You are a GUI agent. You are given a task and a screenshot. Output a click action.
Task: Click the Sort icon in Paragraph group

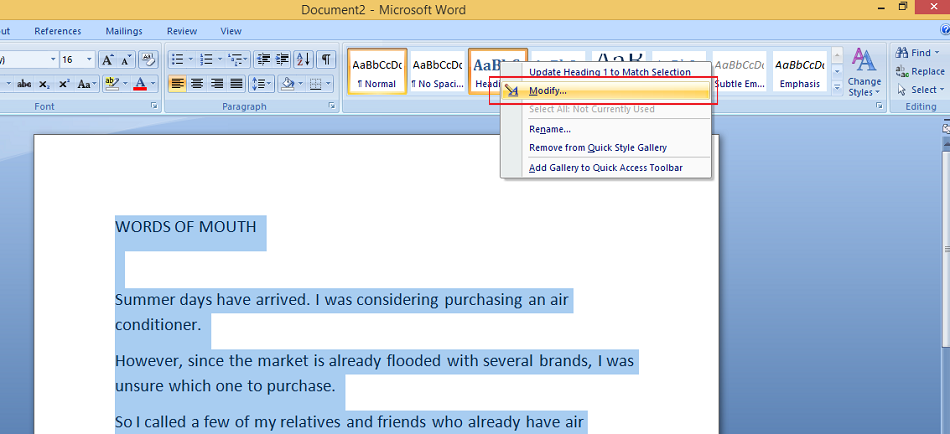click(304, 60)
